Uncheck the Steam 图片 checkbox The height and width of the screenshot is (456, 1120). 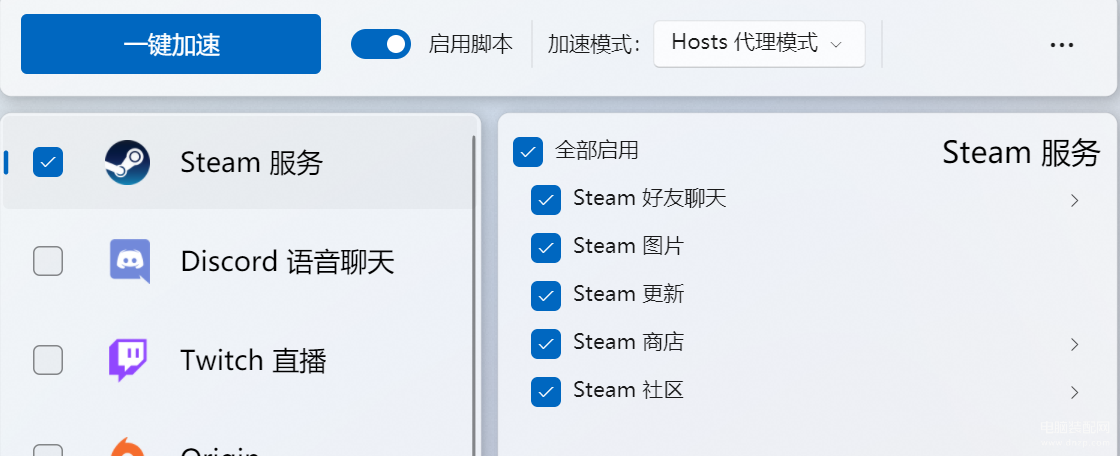tap(546, 247)
